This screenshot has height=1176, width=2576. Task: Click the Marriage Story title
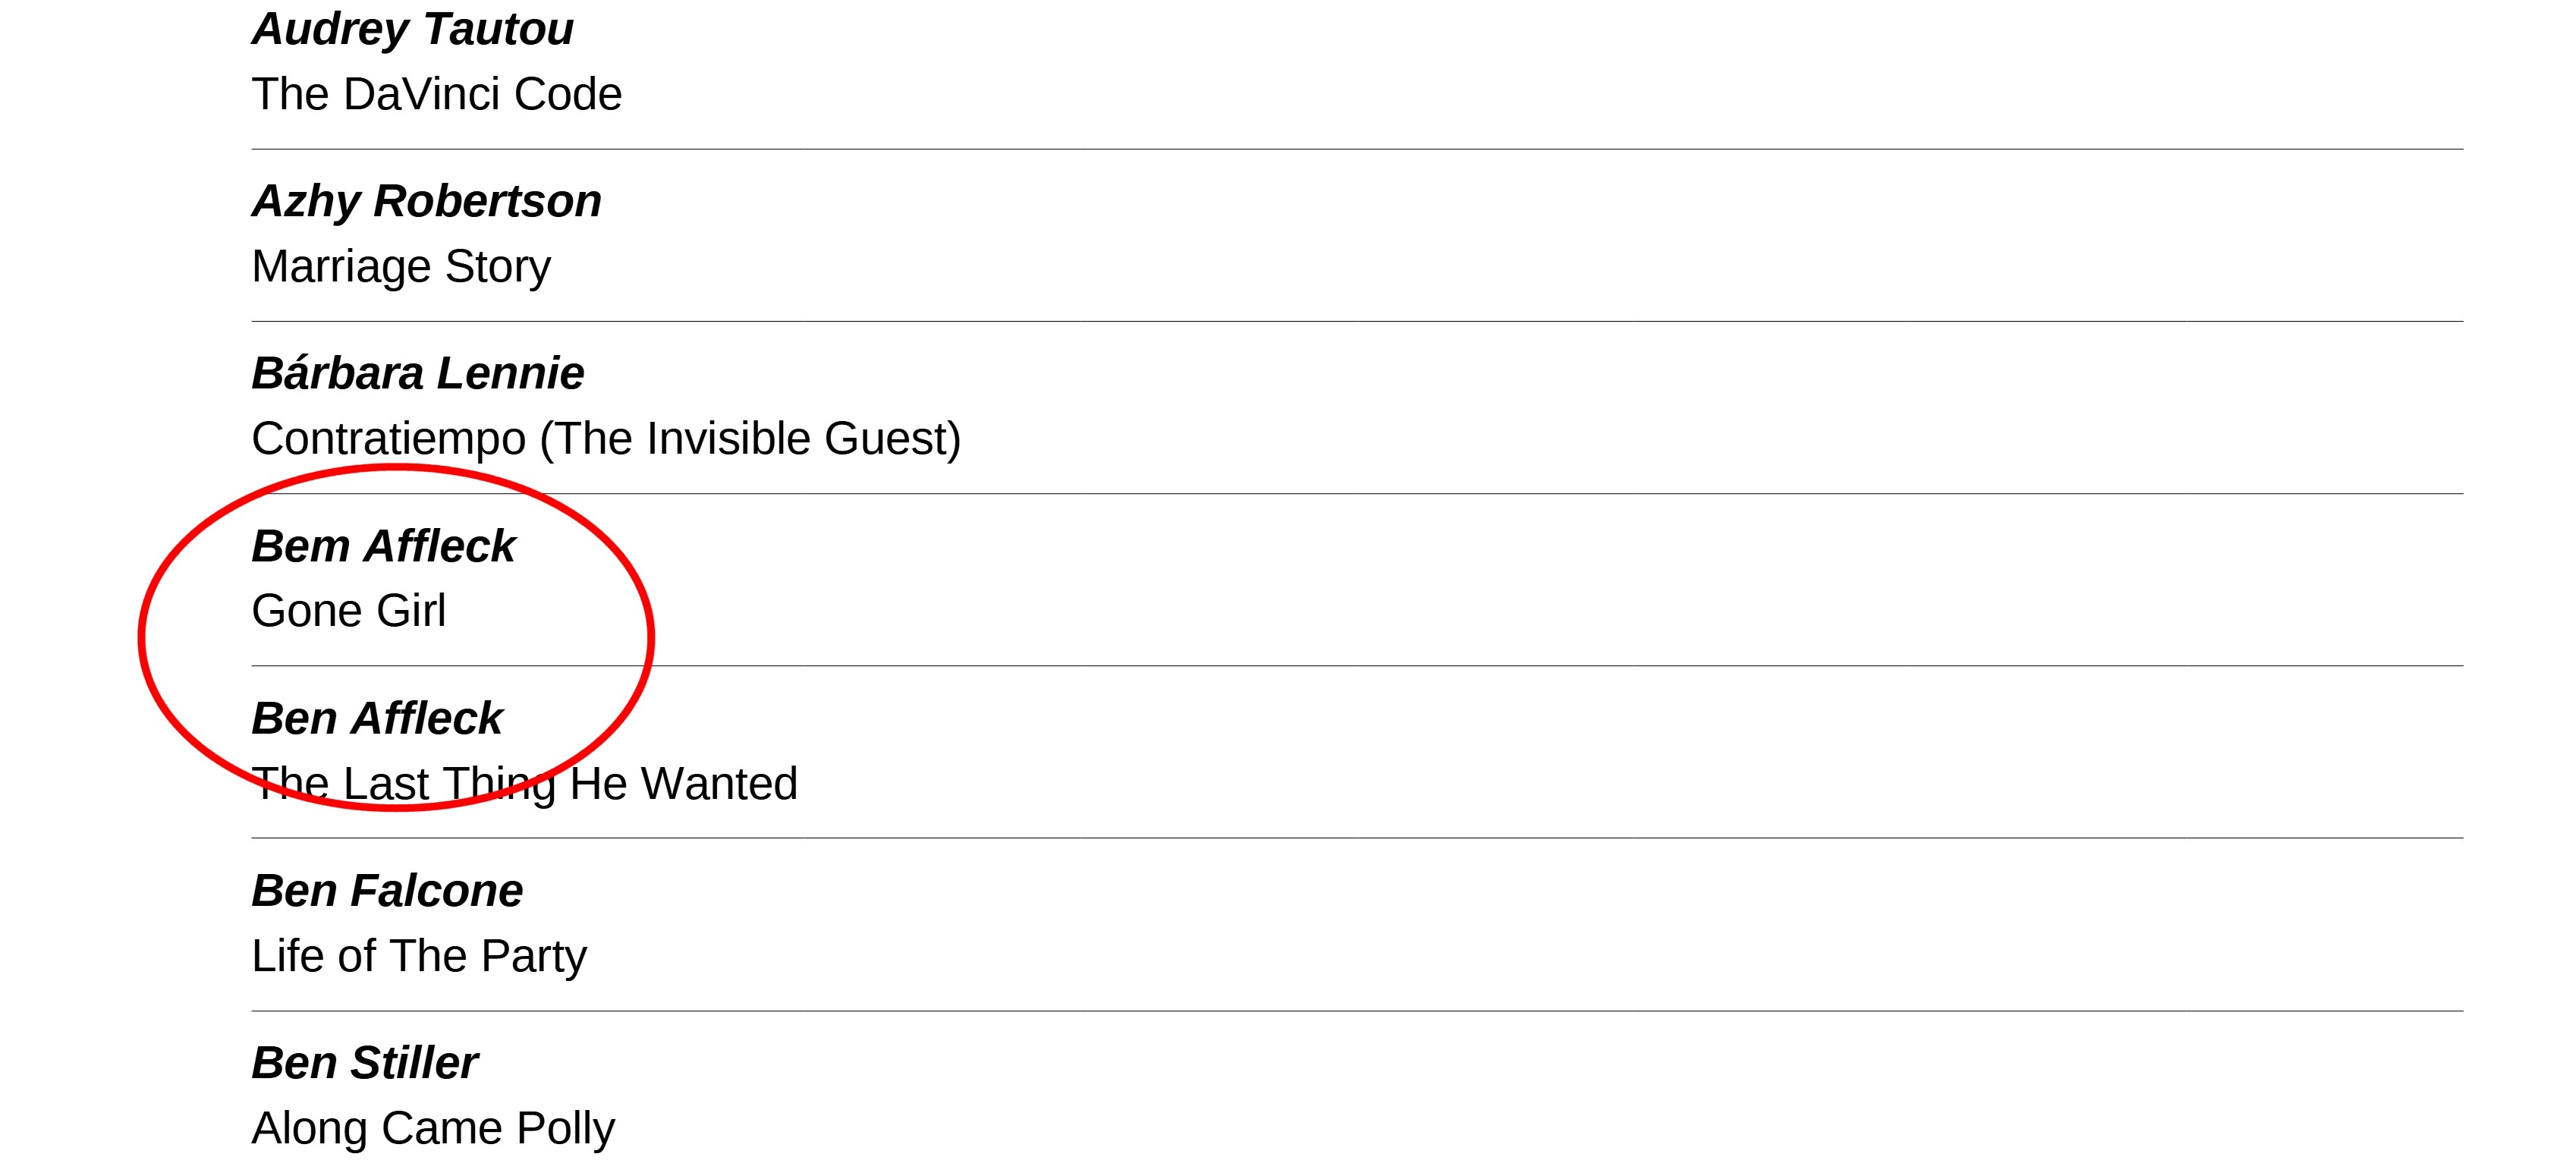401,267
